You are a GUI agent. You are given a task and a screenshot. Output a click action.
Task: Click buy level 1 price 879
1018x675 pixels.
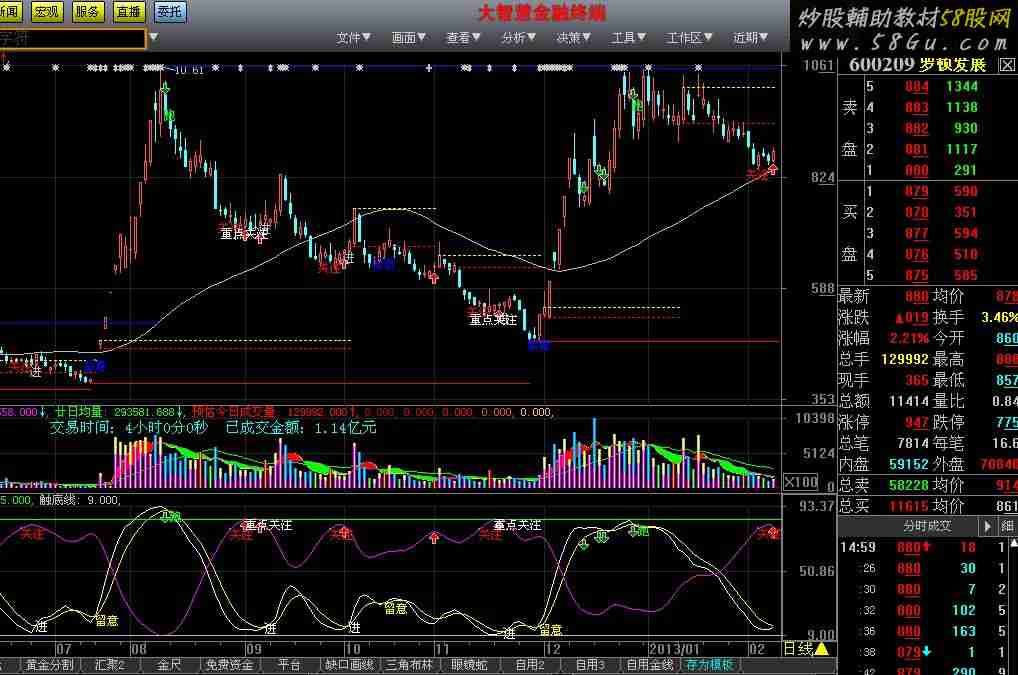pos(917,191)
